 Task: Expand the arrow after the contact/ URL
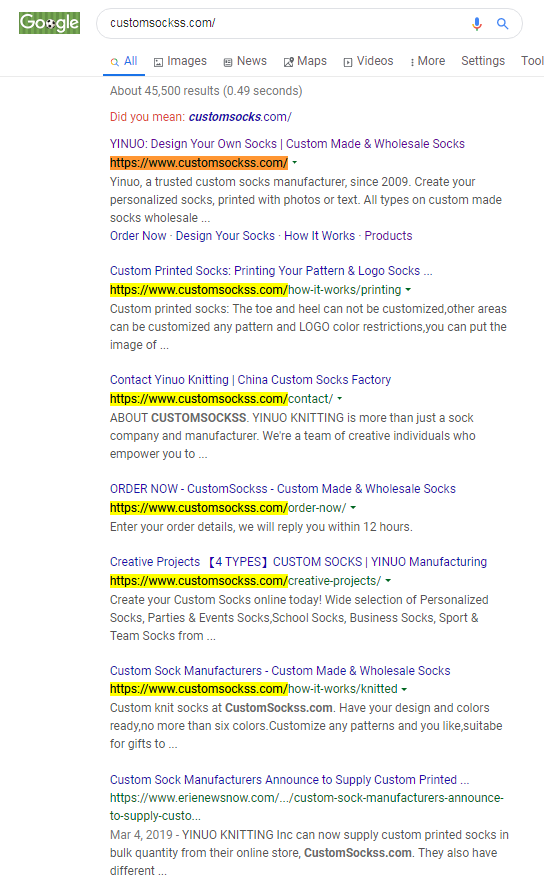pyautogui.click(x=340, y=399)
